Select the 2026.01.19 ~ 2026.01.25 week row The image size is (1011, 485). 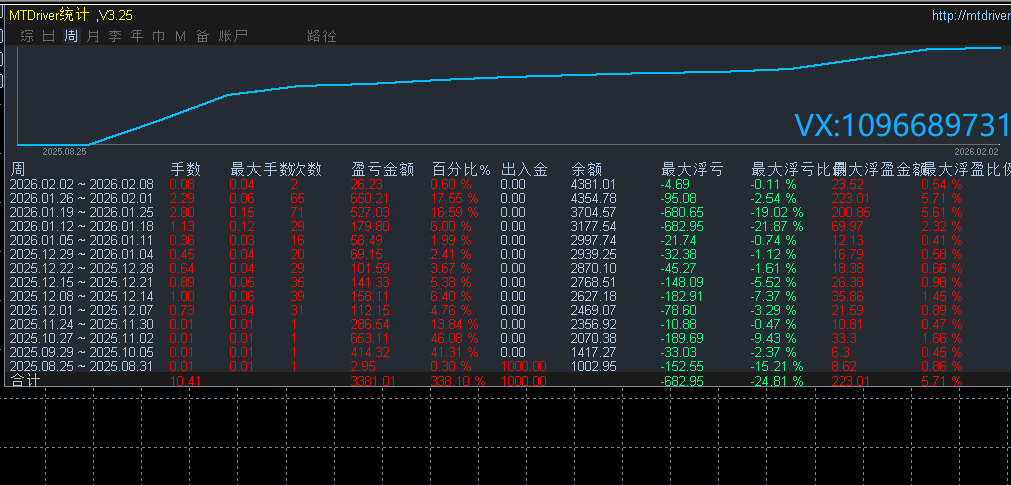82,212
